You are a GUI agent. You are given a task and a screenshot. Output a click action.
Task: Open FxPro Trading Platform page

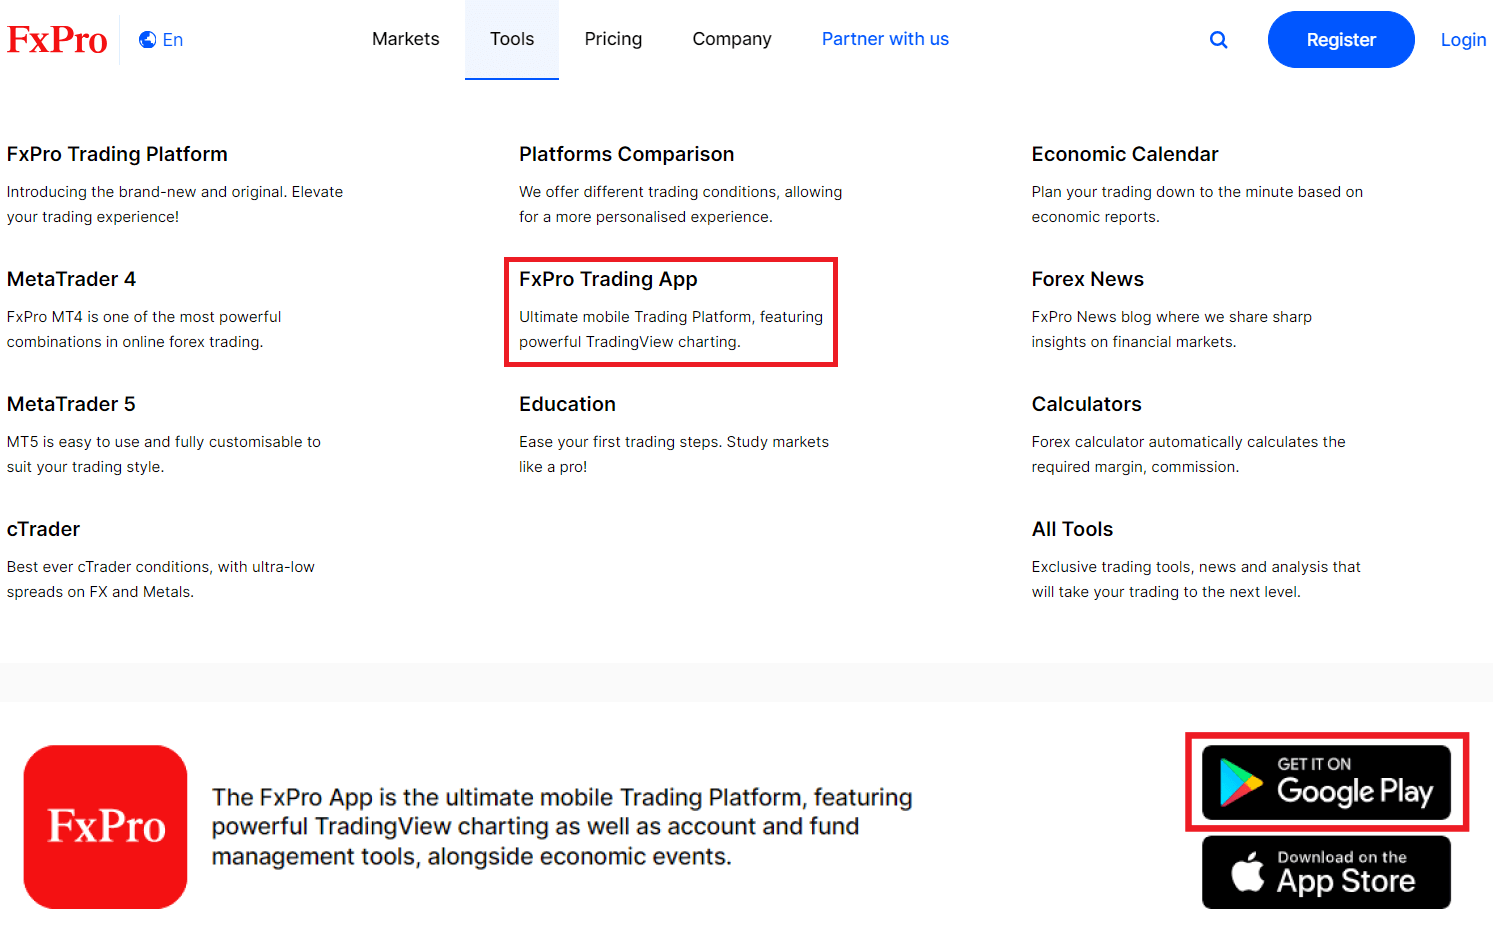point(117,154)
